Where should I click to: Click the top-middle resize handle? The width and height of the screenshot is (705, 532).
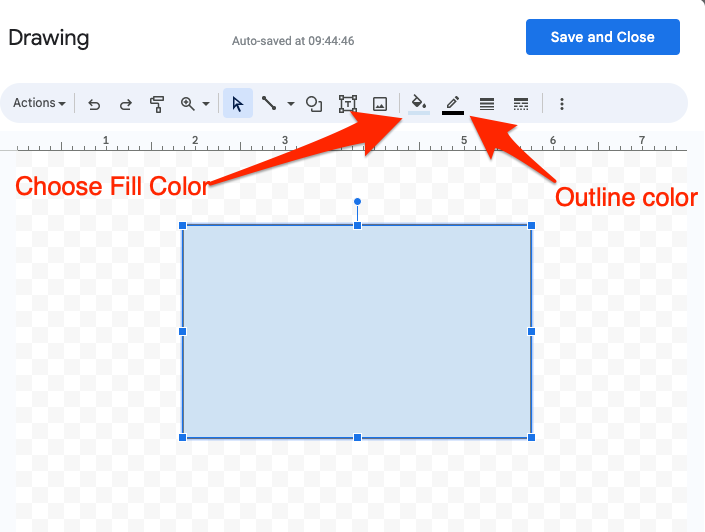pyautogui.click(x=357, y=225)
